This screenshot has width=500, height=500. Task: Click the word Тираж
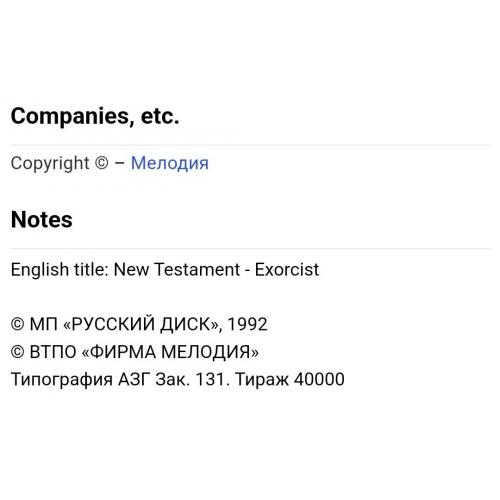pyautogui.click(x=262, y=380)
